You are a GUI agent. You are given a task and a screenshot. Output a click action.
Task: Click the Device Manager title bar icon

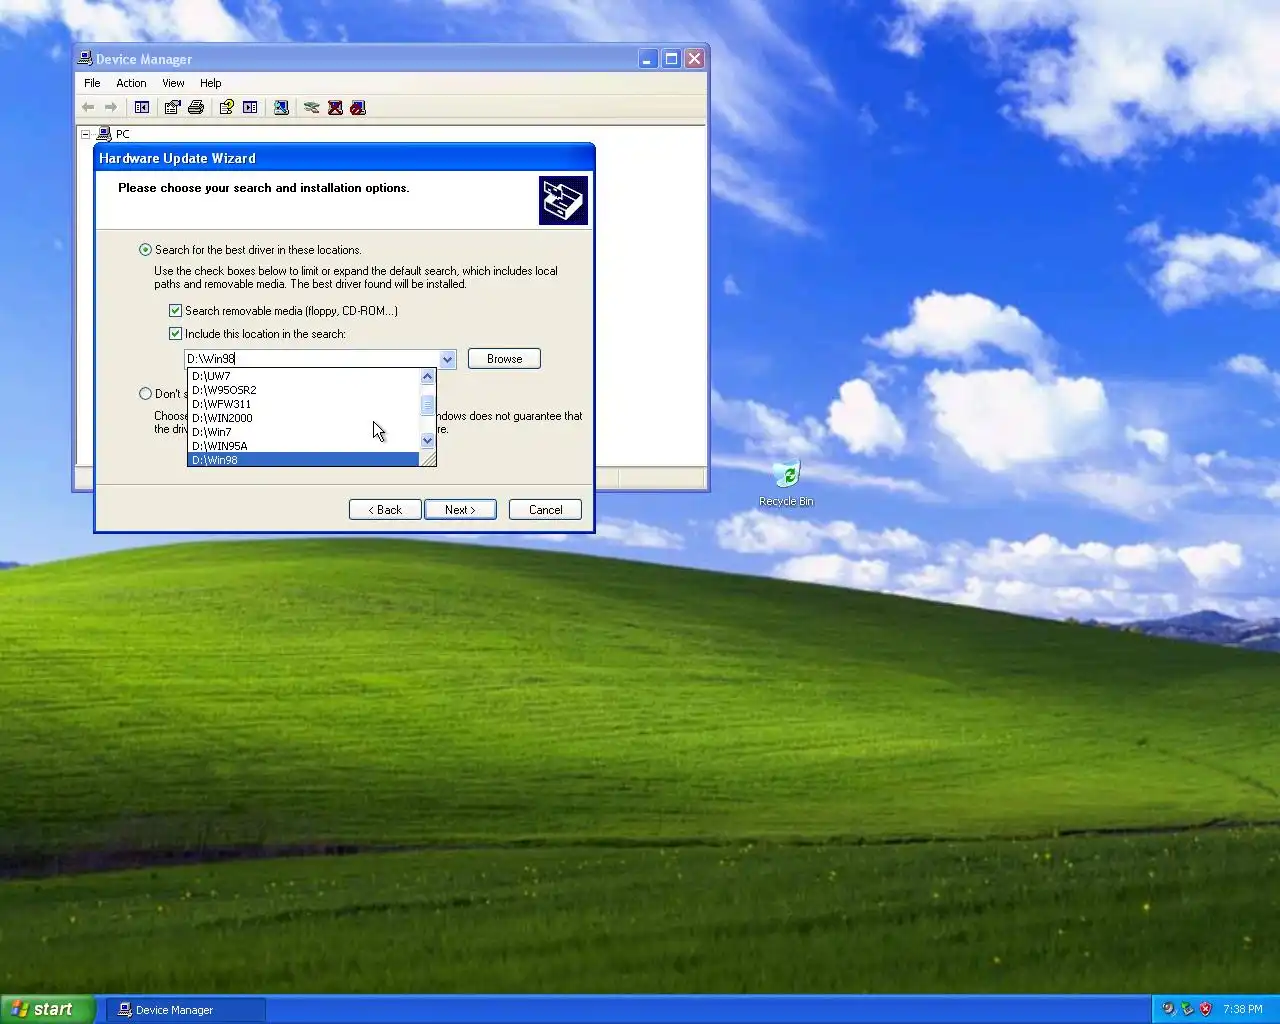click(x=86, y=59)
